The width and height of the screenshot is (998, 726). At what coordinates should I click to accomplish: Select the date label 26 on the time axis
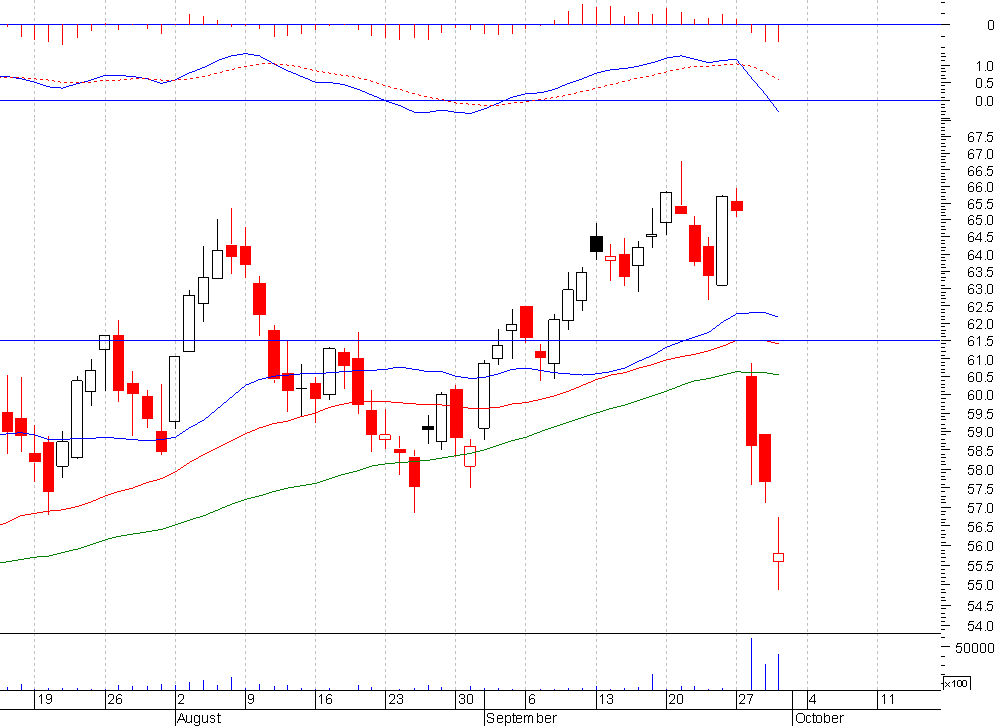pyautogui.click(x=115, y=699)
